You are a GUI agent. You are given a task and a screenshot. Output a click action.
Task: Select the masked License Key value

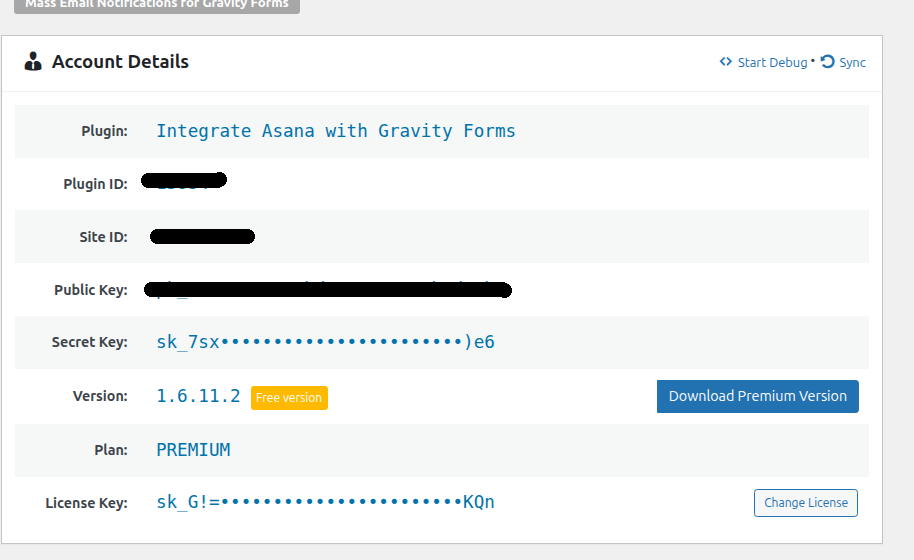(x=325, y=502)
